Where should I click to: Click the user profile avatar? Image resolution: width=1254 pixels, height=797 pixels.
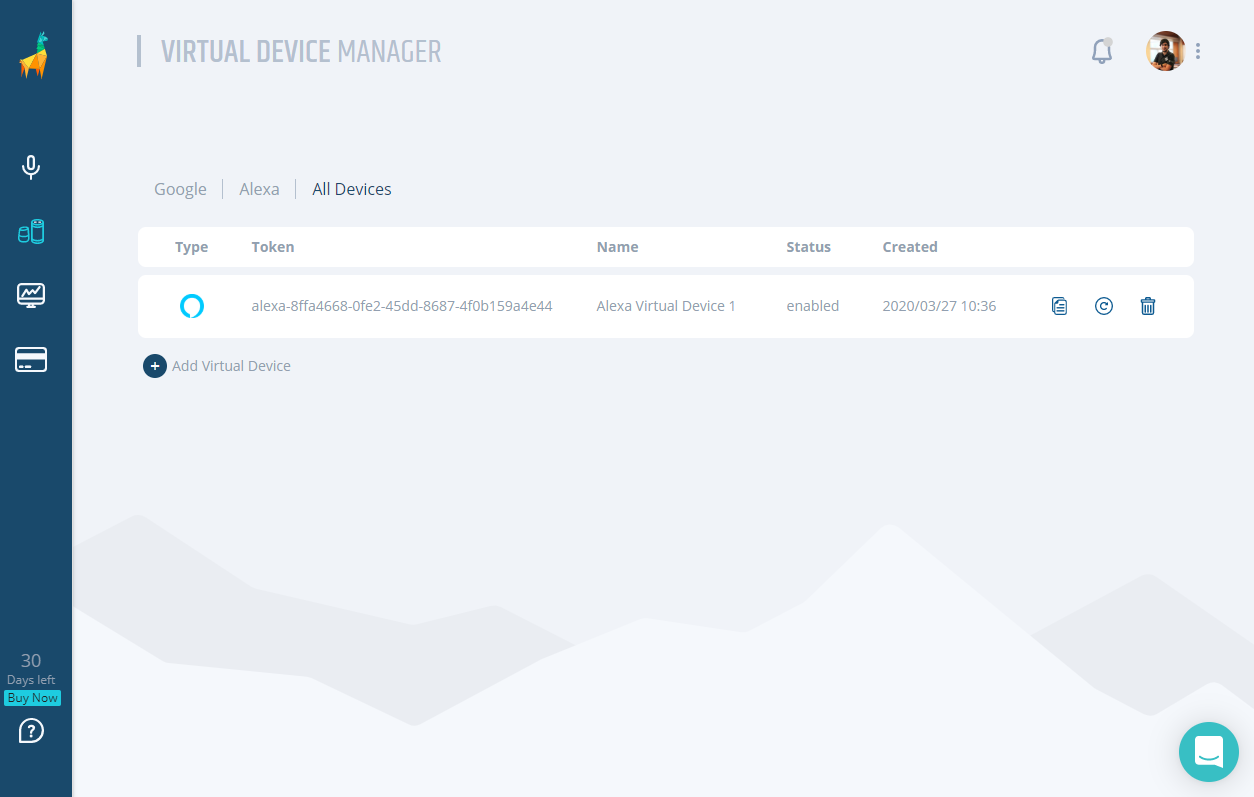pos(1165,51)
